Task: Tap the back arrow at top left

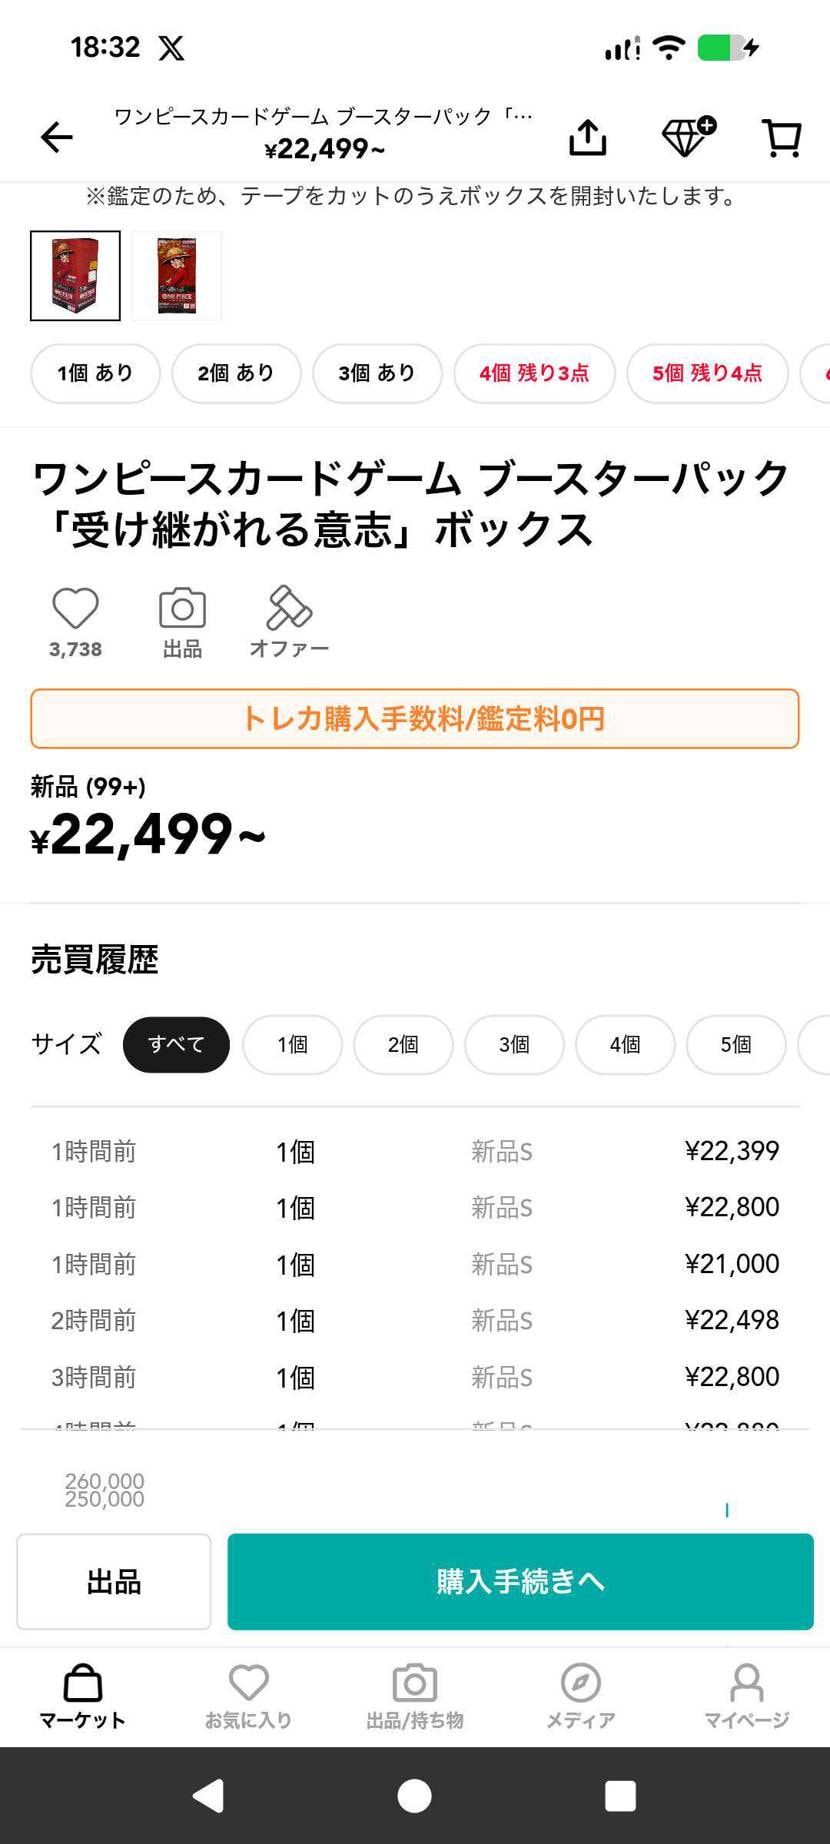Action: tap(56, 137)
